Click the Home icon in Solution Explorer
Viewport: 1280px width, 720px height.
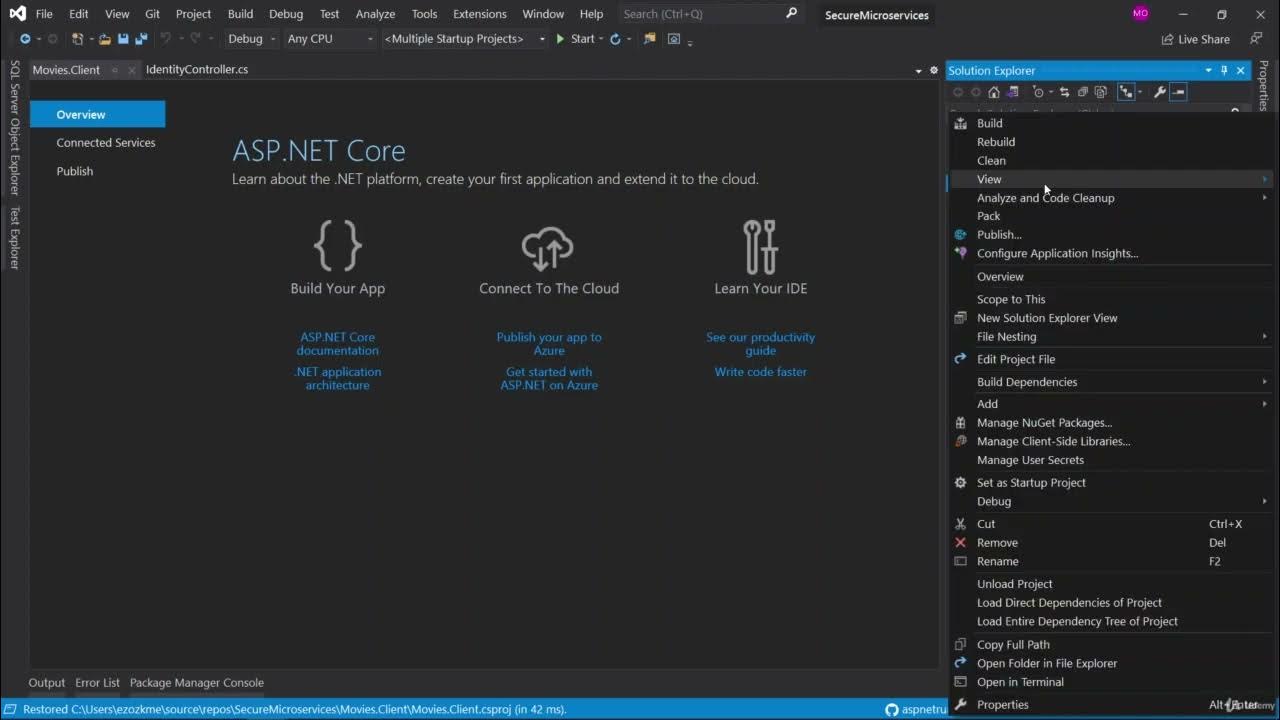click(x=994, y=92)
